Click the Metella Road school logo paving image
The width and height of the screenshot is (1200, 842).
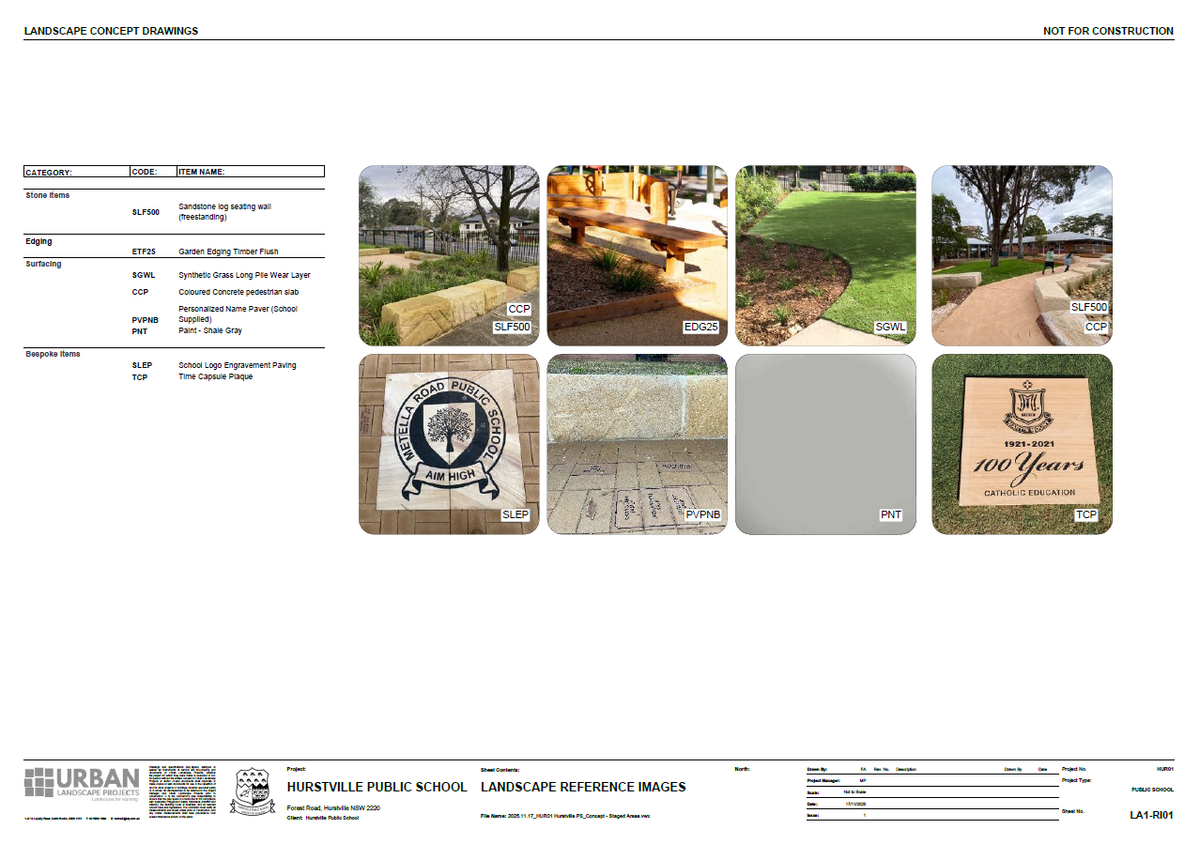point(448,443)
